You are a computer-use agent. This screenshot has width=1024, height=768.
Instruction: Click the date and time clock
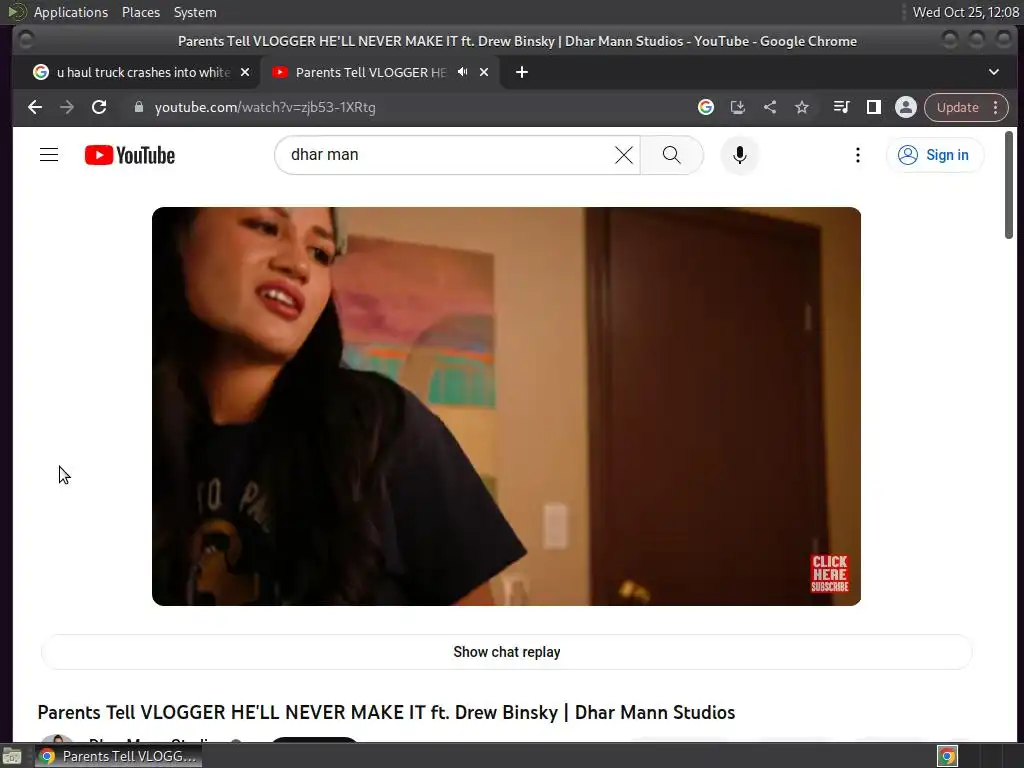tap(965, 12)
